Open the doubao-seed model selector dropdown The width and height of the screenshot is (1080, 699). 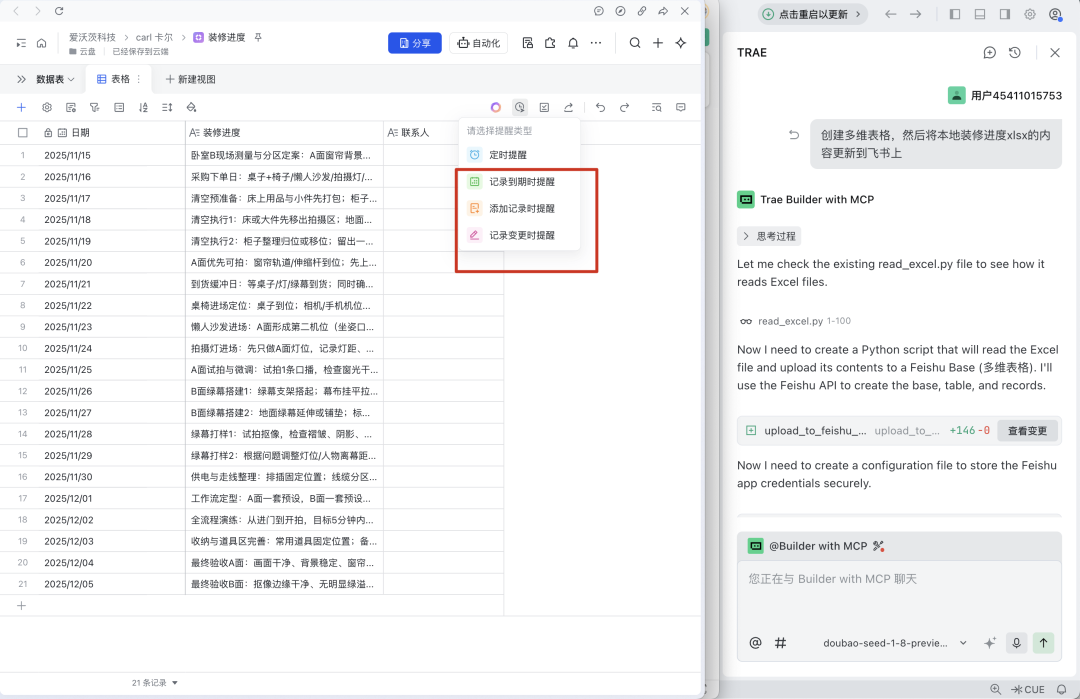(x=894, y=643)
